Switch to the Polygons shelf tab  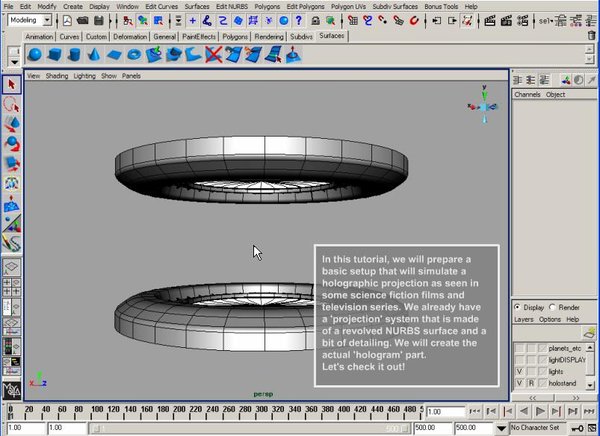point(235,37)
